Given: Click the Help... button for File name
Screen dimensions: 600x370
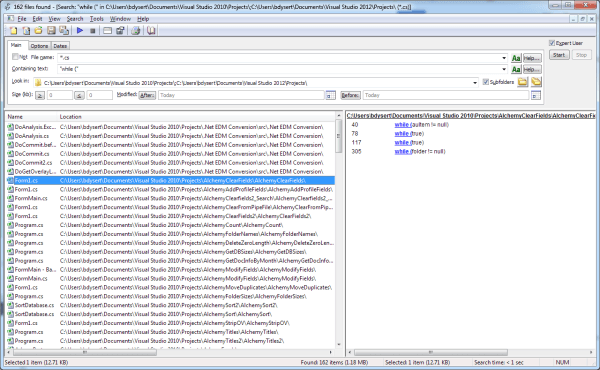Looking at the screenshot, I should (532, 58).
